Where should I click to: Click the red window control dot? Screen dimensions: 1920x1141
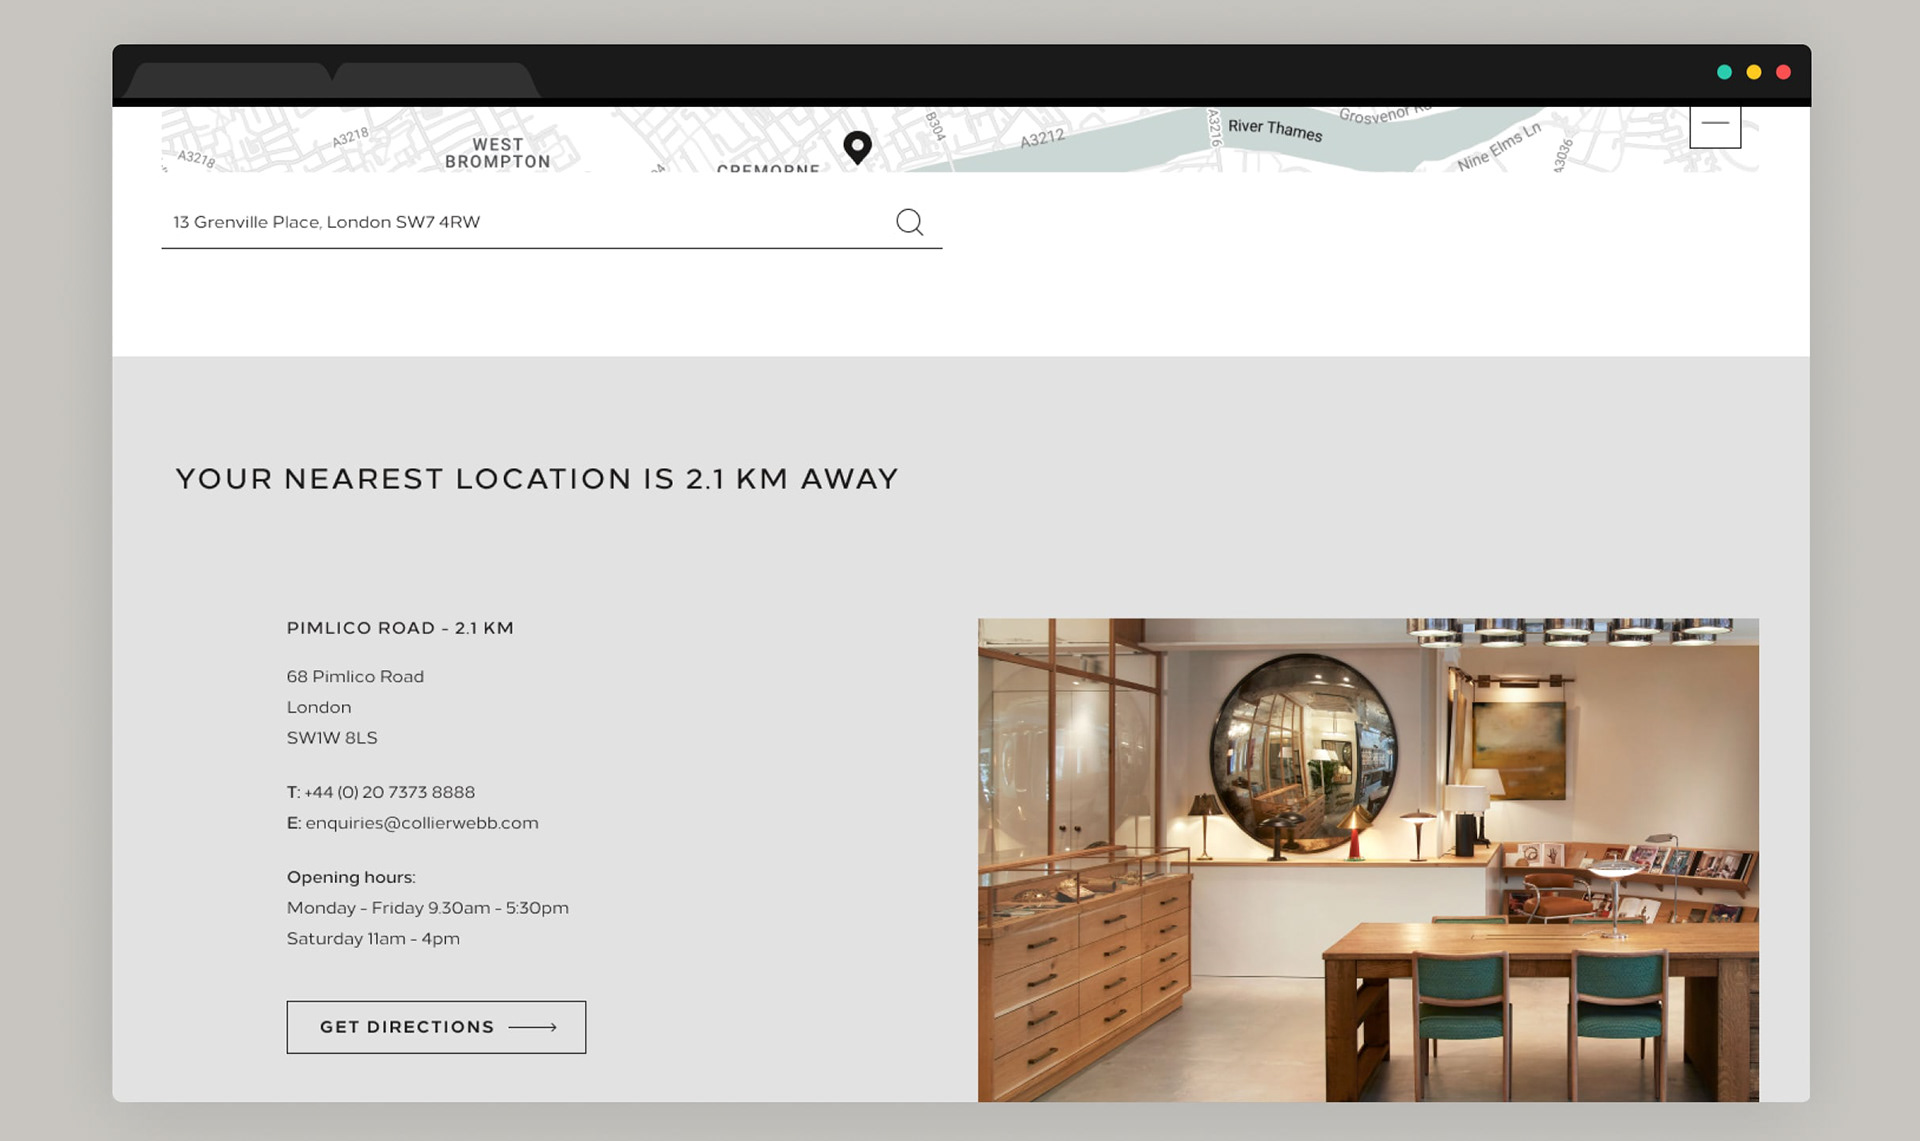pyautogui.click(x=1783, y=72)
